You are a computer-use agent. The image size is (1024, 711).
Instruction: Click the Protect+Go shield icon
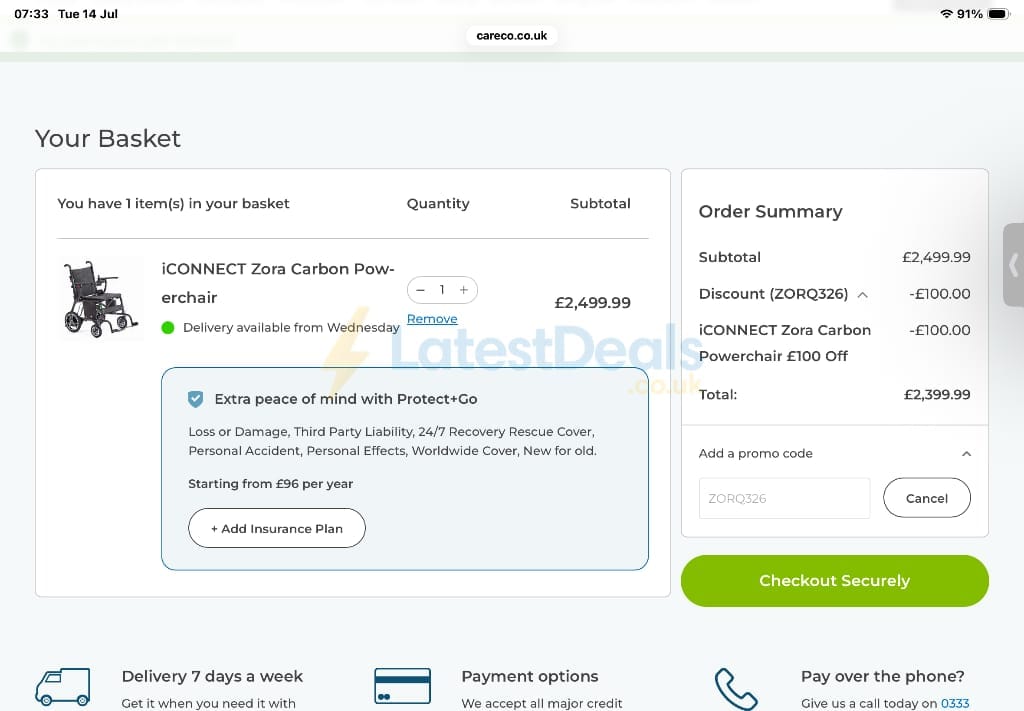pyautogui.click(x=195, y=399)
